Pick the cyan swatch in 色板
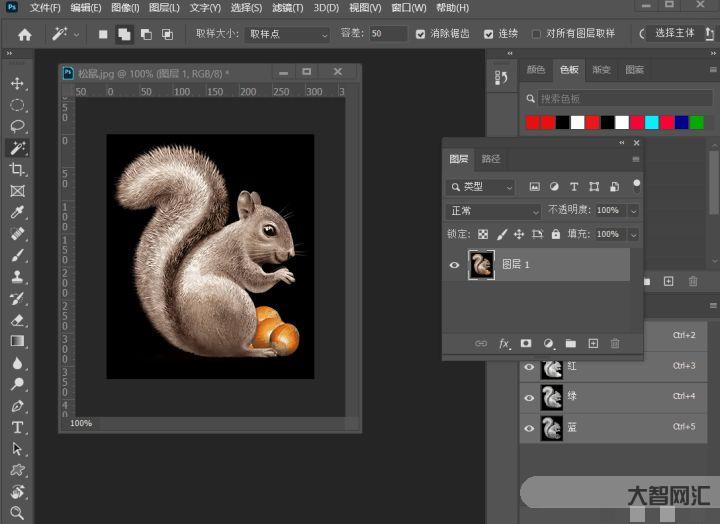This screenshot has width=720, height=524. click(652, 122)
